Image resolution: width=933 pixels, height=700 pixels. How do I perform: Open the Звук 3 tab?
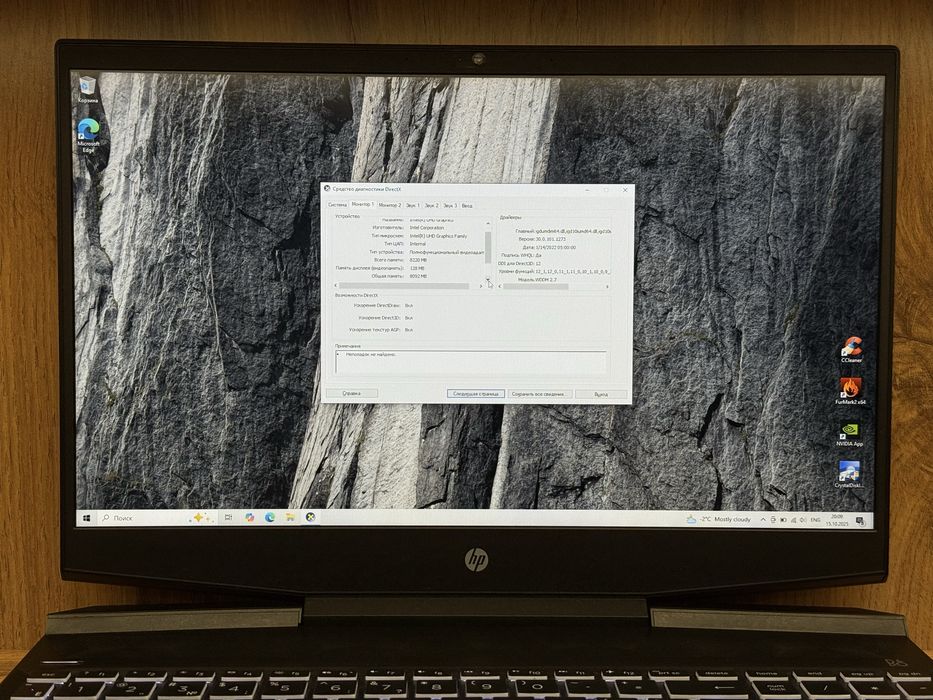coord(450,205)
